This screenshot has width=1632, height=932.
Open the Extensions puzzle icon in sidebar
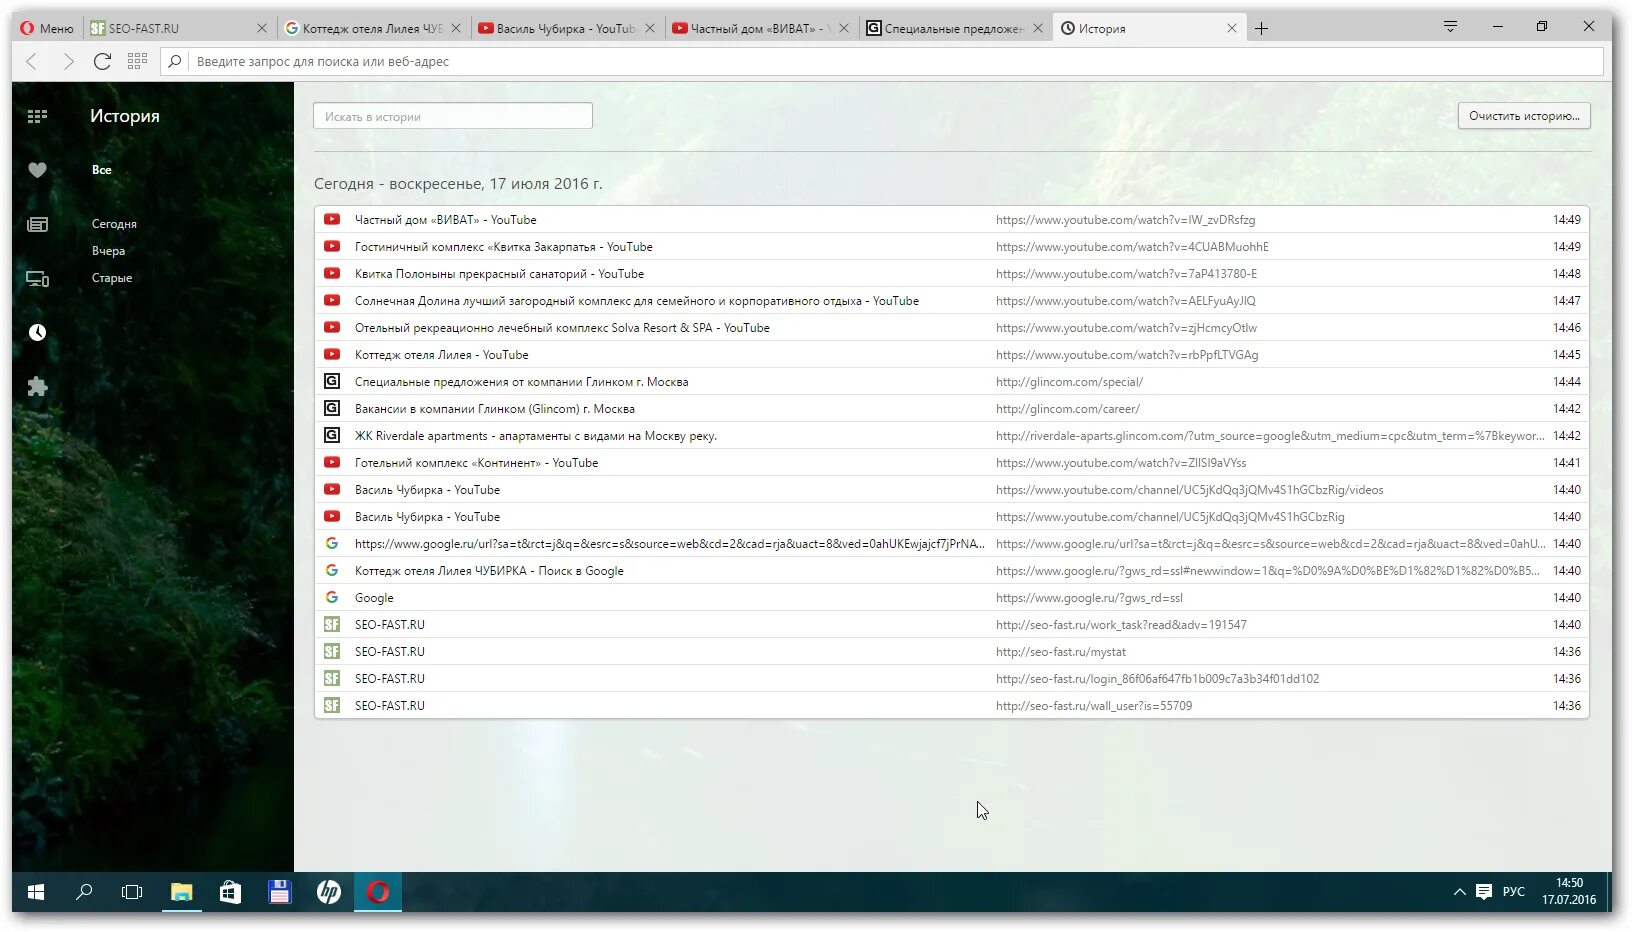[37, 387]
